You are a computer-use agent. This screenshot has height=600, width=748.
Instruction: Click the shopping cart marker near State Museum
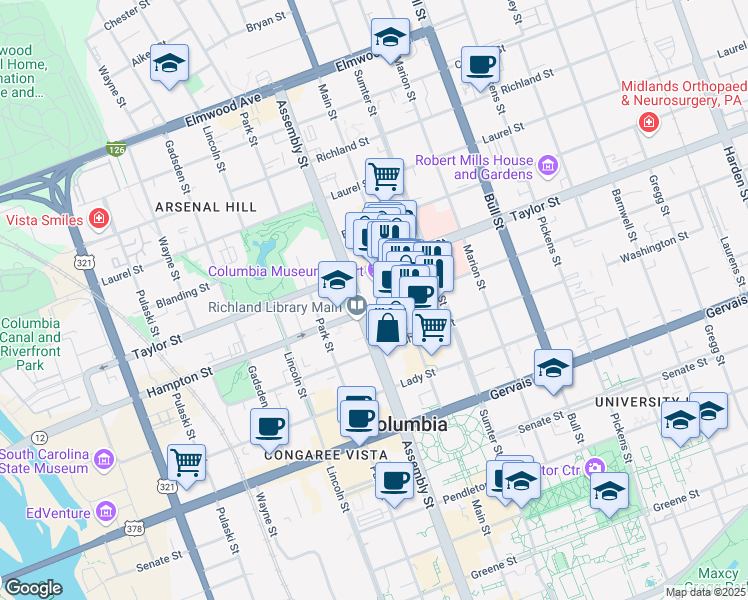[187, 464]
